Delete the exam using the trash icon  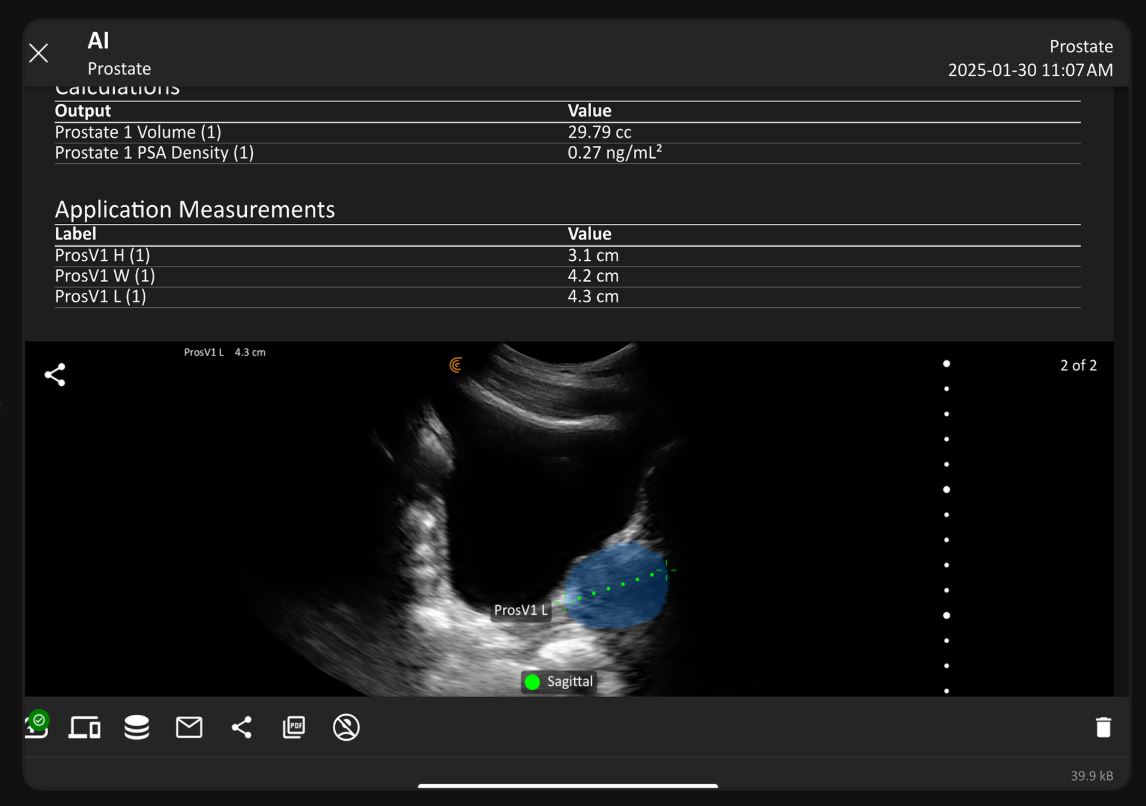click(1104, 727)
